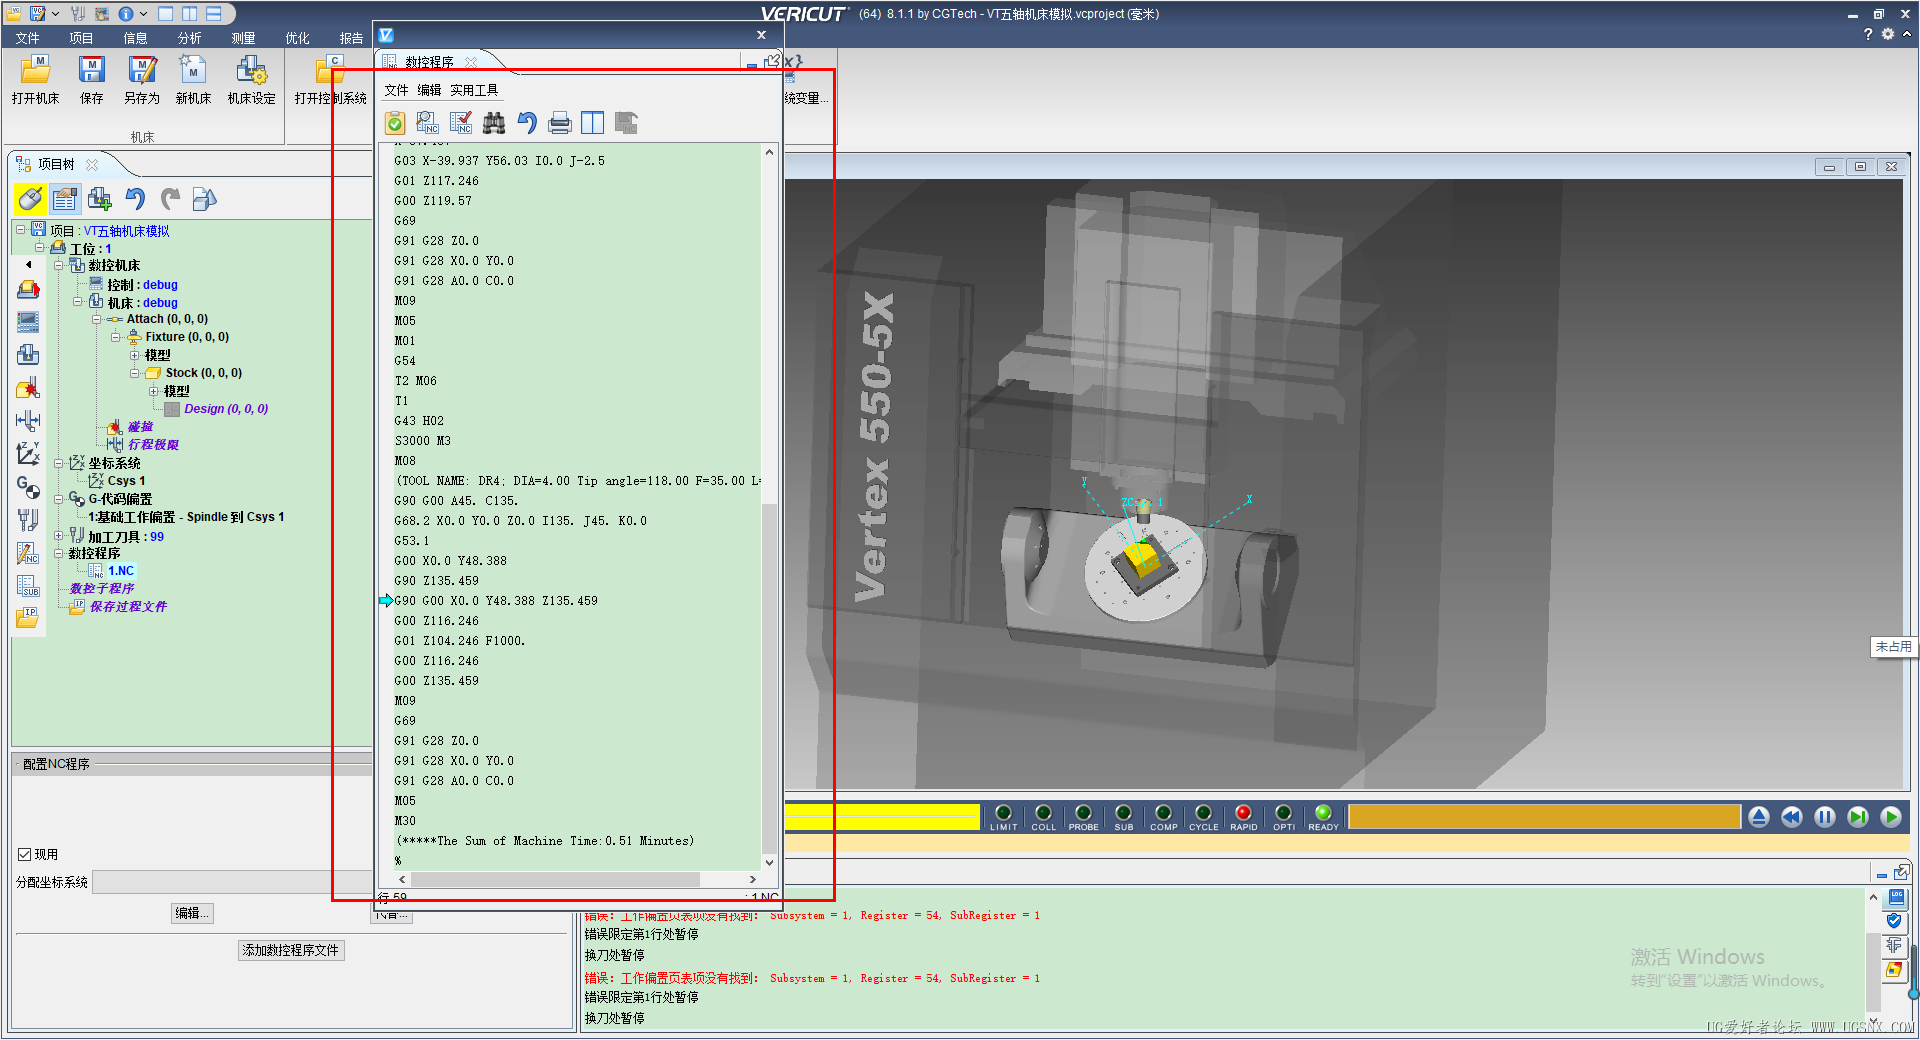The height and width of the screenshot is (1040, 1920).
Task: Pause the simulation with the pause button
Action: pyautogui.click(x=1825, y=817)
